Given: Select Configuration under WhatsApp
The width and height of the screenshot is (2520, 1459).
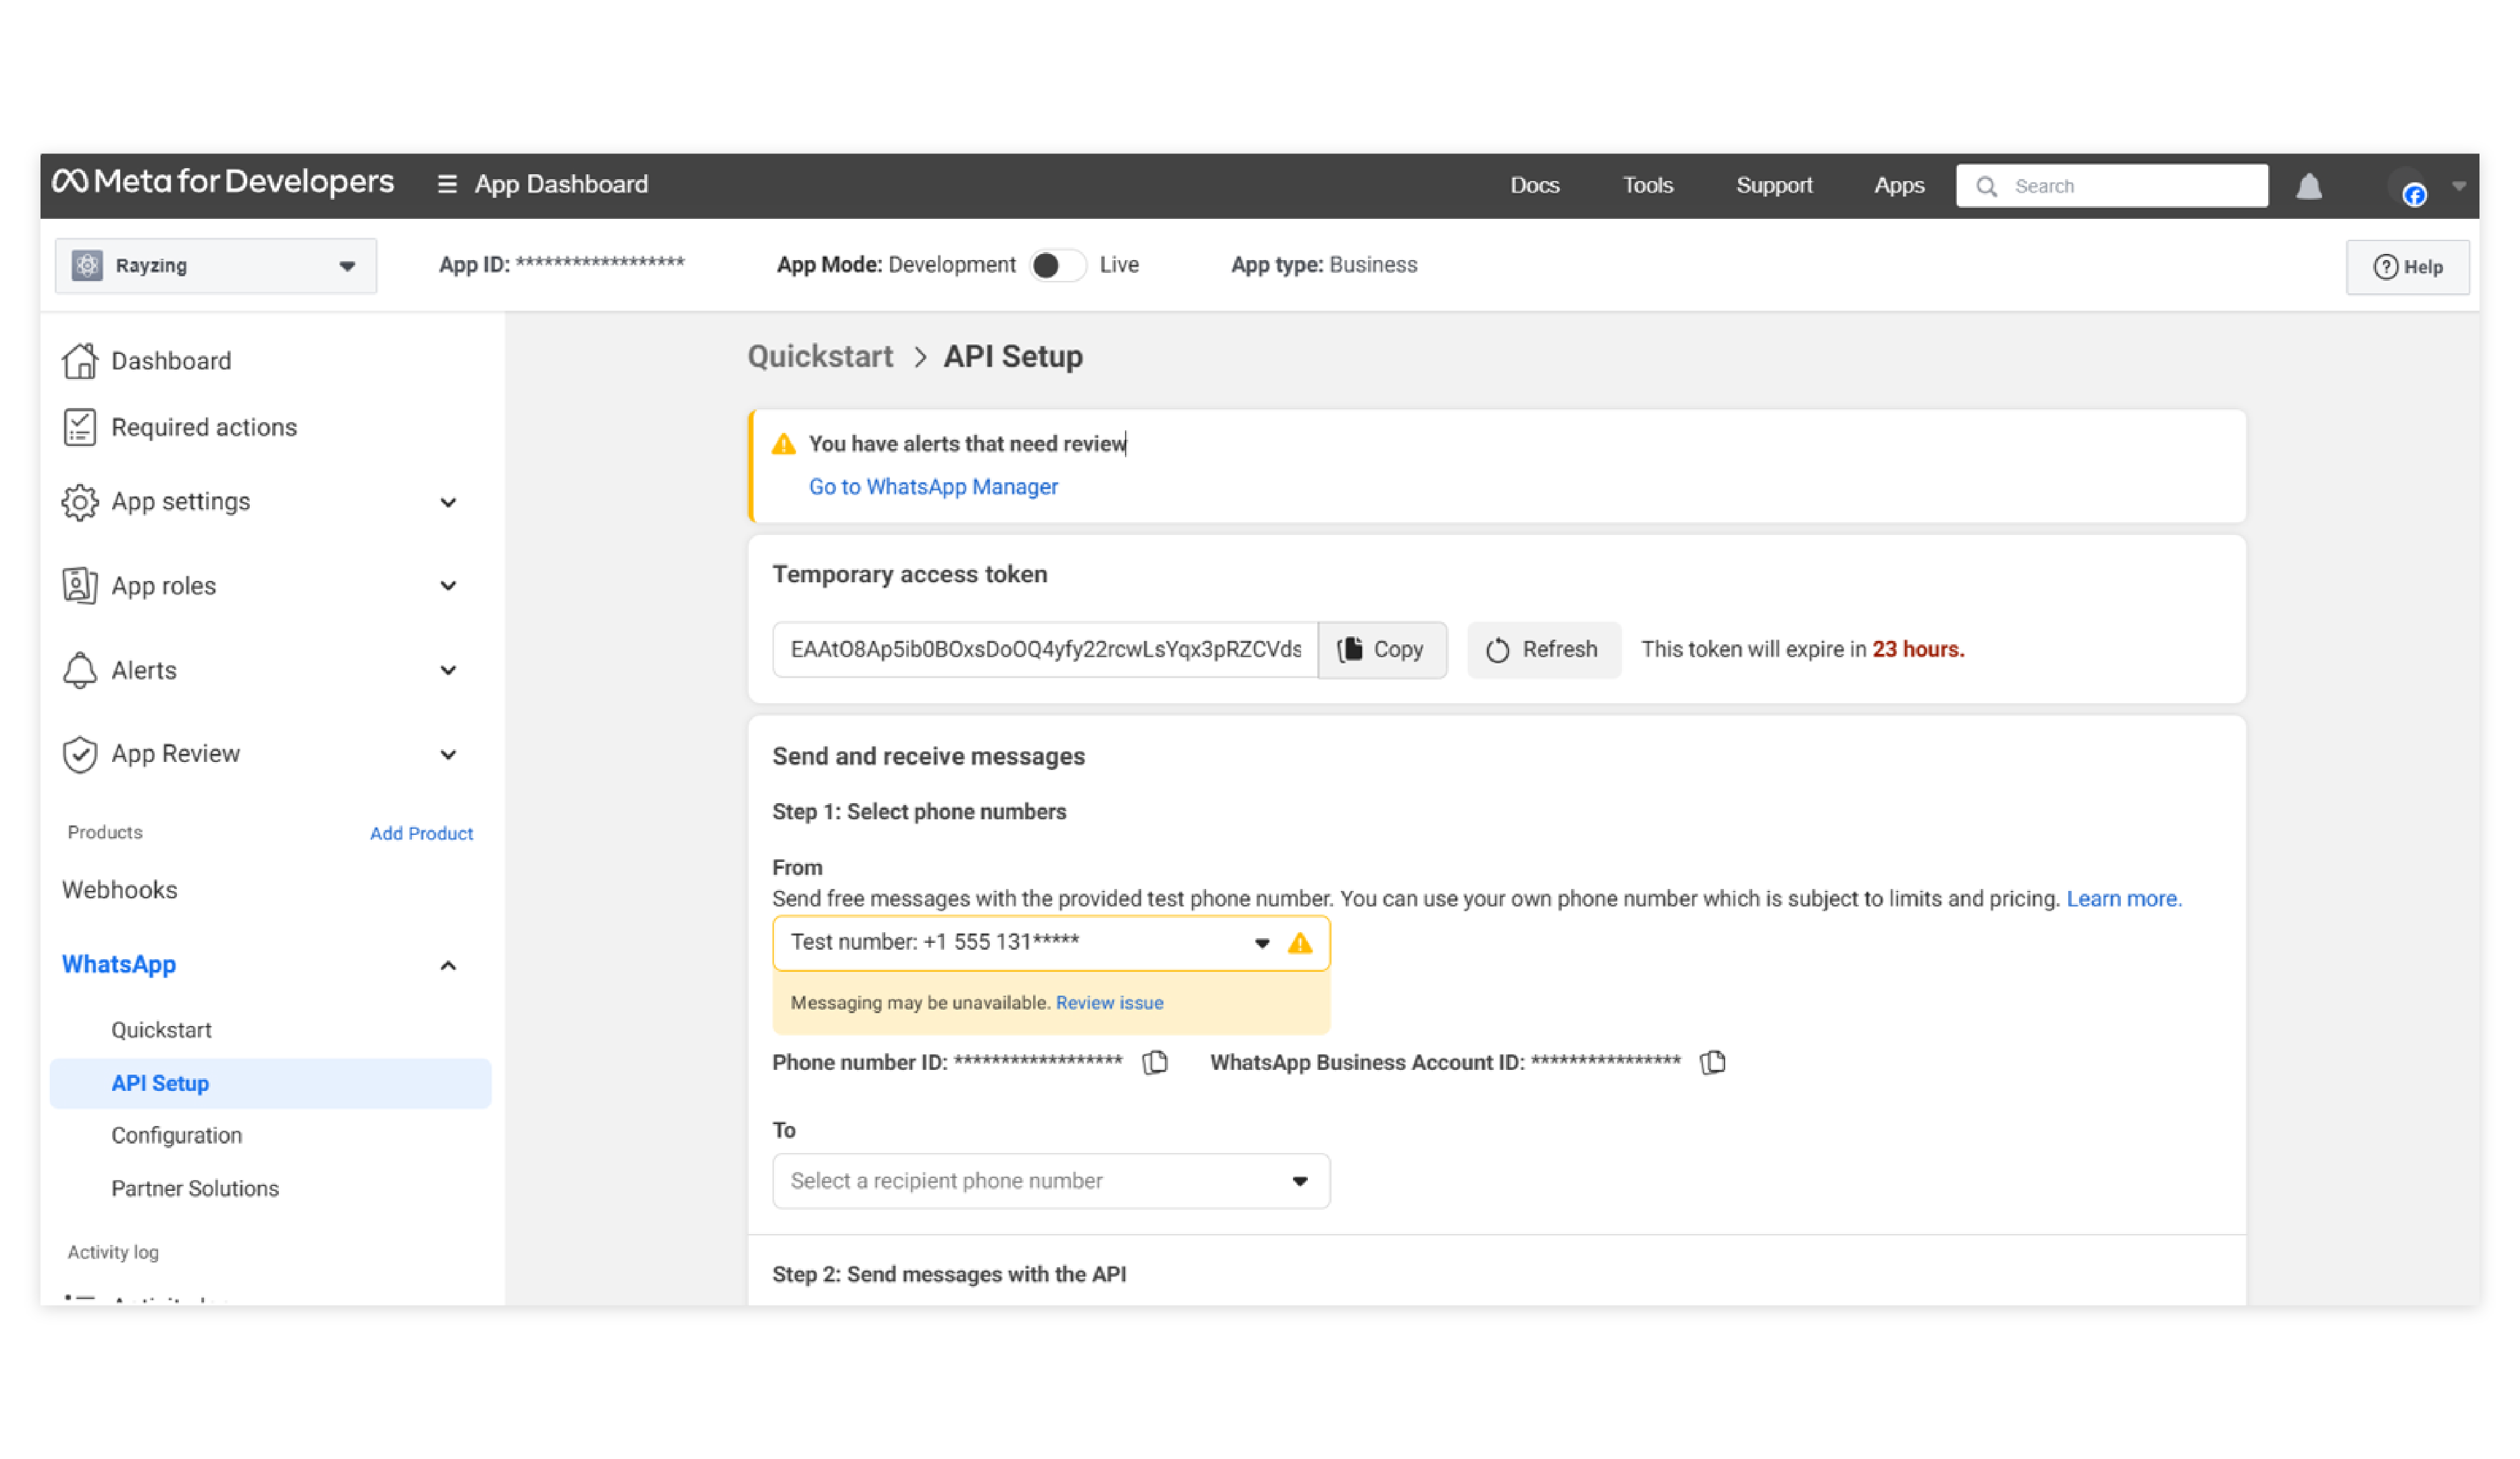Looking at the screenshot, I should pos(176,1135).
